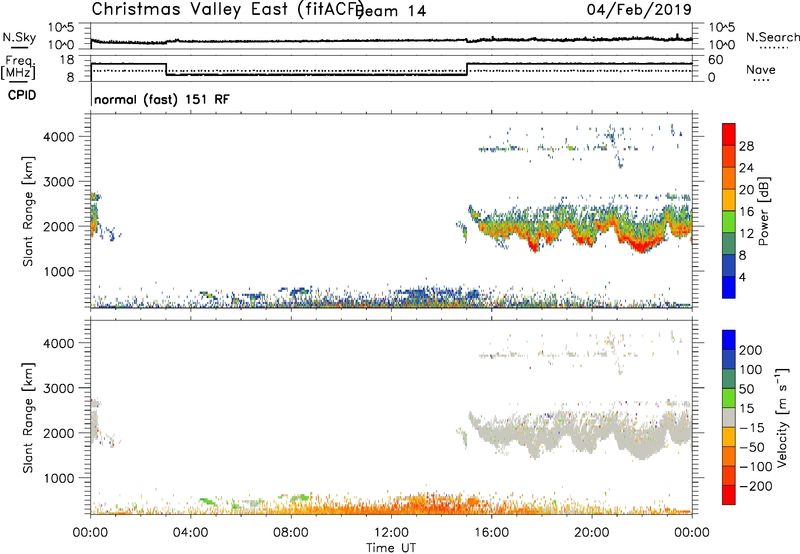Click the red top segment of Power colorbar

[729, 134]
